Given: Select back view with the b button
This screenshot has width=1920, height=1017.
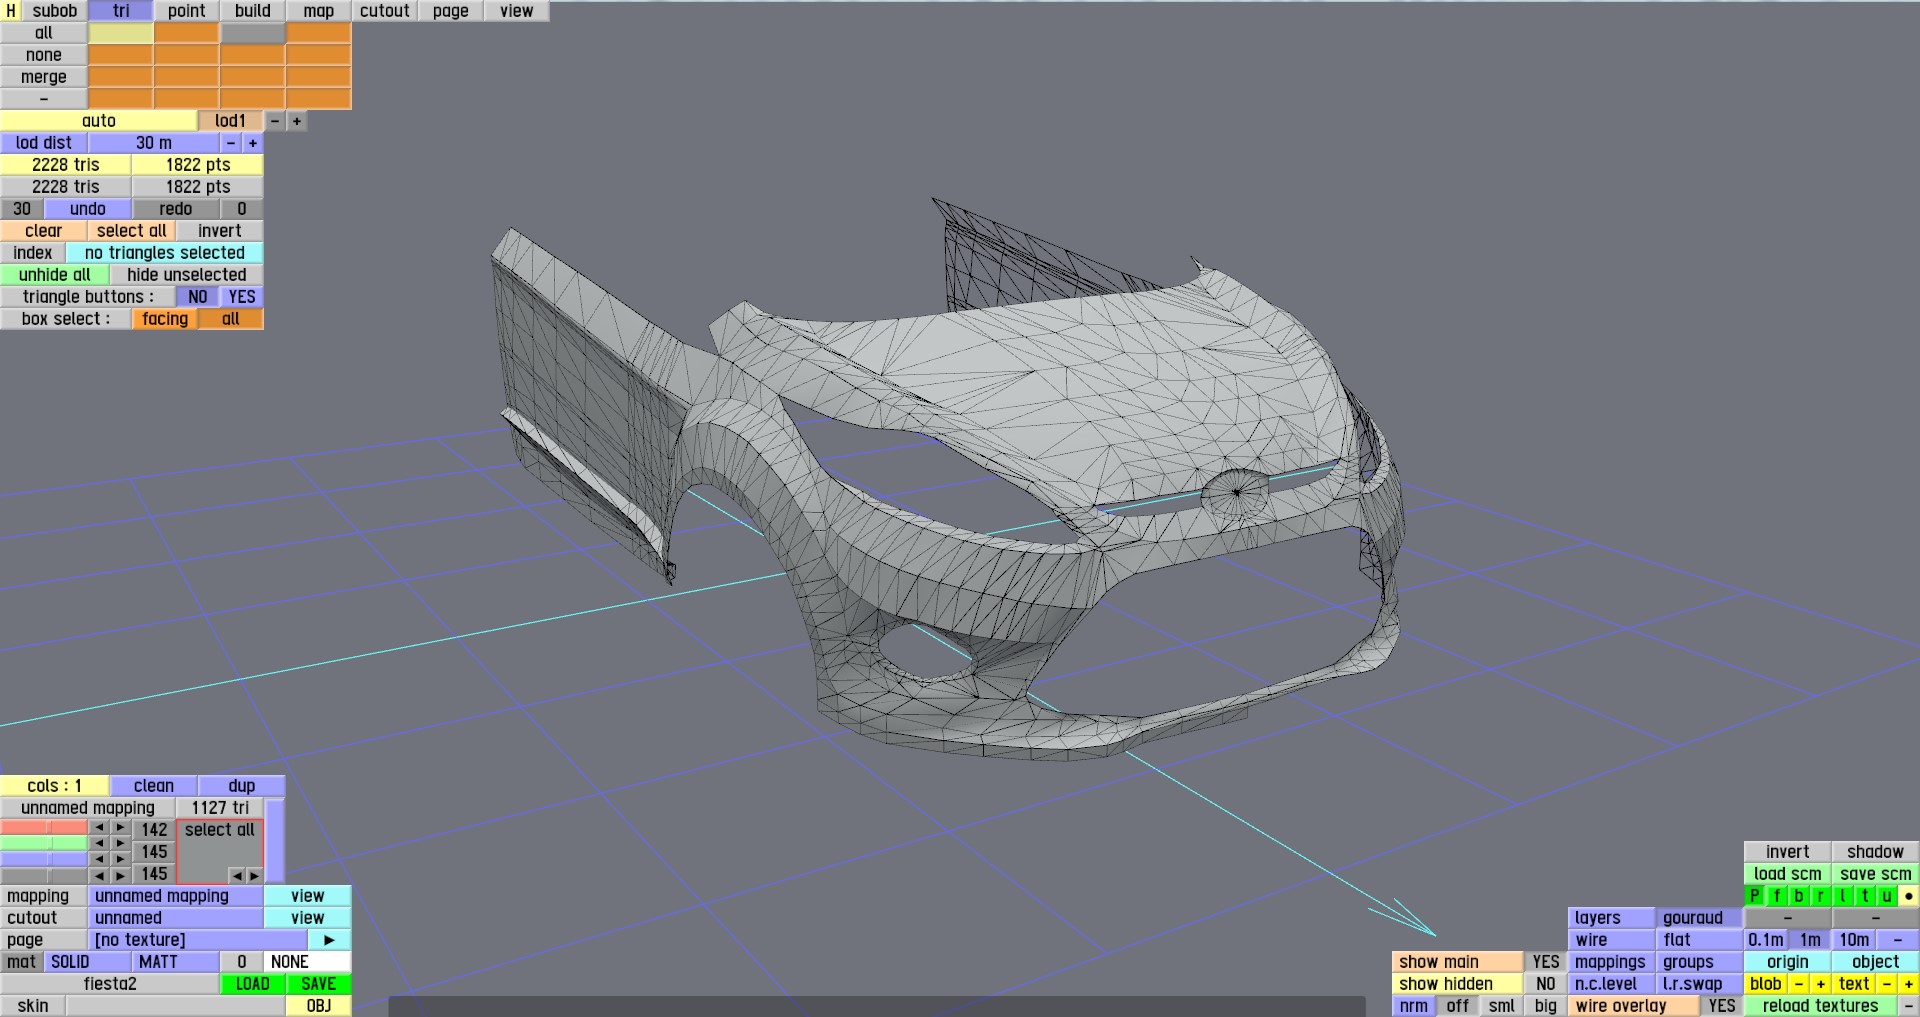Looking at the screenshot, I should point(1798,896).
